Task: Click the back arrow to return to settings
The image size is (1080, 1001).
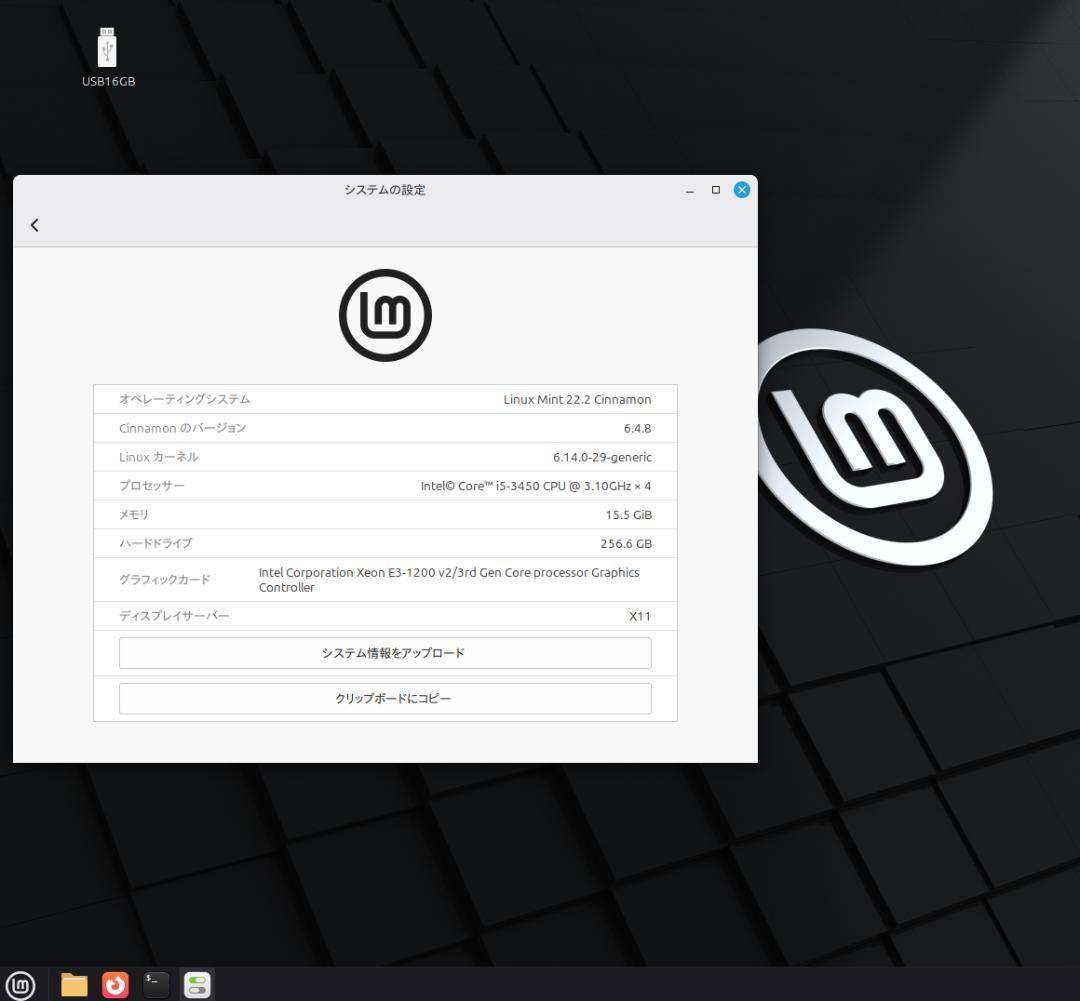Action: (34, 224)
